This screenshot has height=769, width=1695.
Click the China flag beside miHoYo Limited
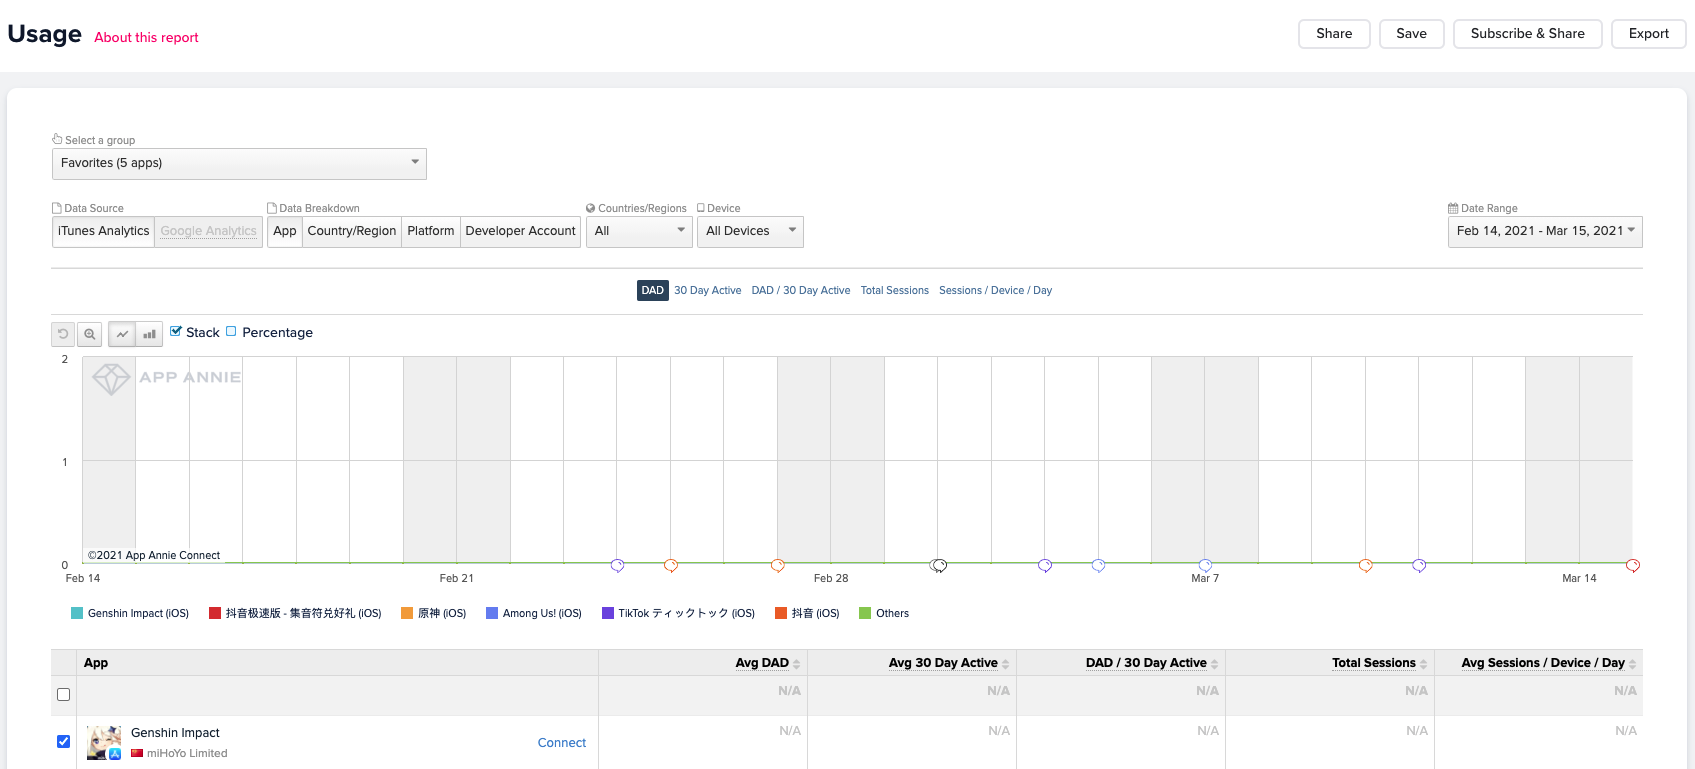137,754
